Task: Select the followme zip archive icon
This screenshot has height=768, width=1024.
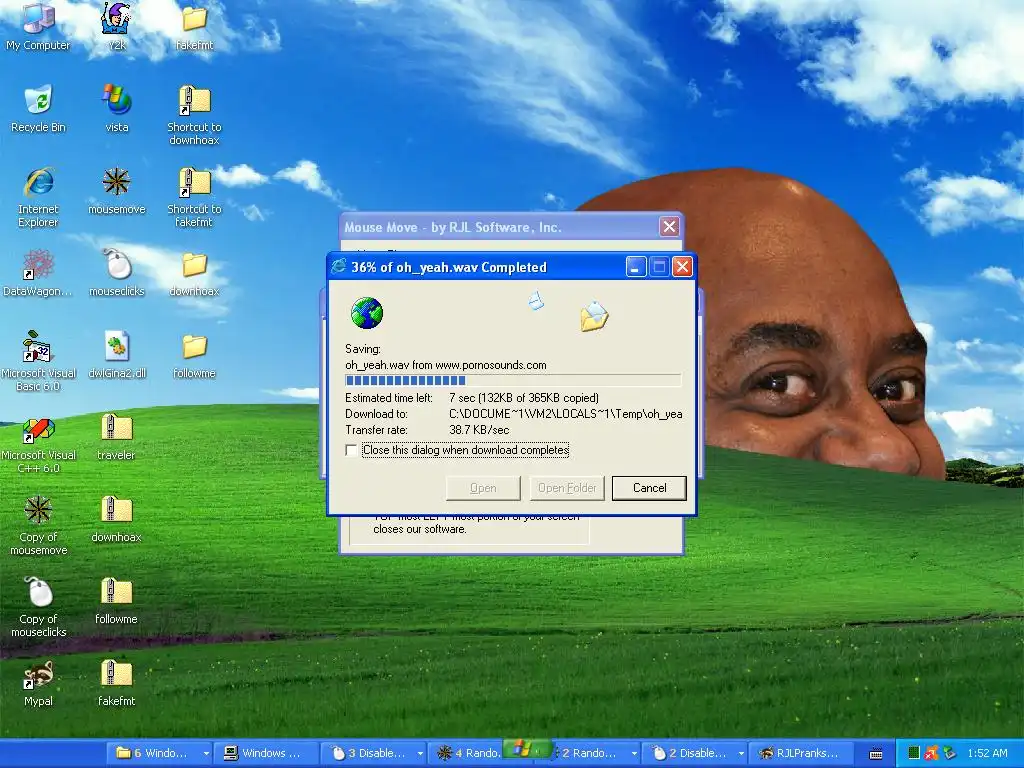Action: tap(116, 601)
